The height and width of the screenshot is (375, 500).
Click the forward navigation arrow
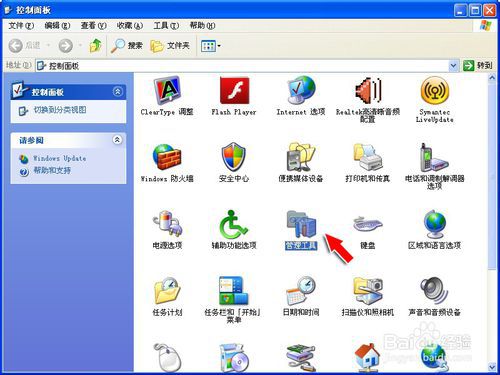(66, 46)
